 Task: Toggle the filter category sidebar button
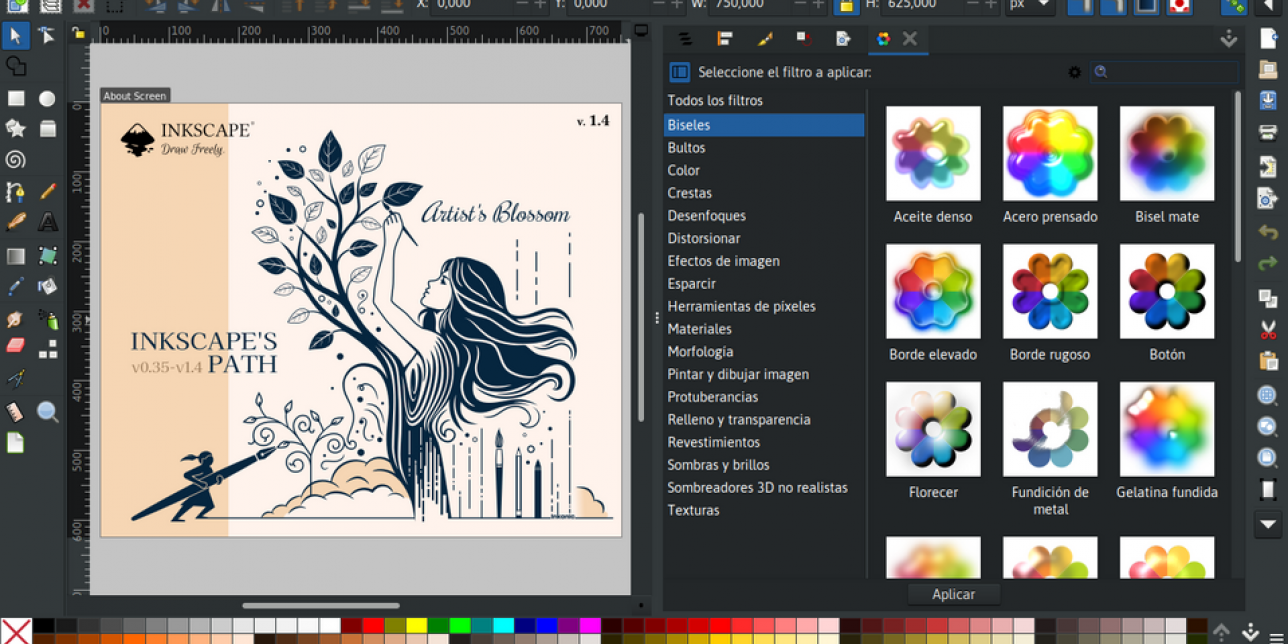[x=680, y=72]
